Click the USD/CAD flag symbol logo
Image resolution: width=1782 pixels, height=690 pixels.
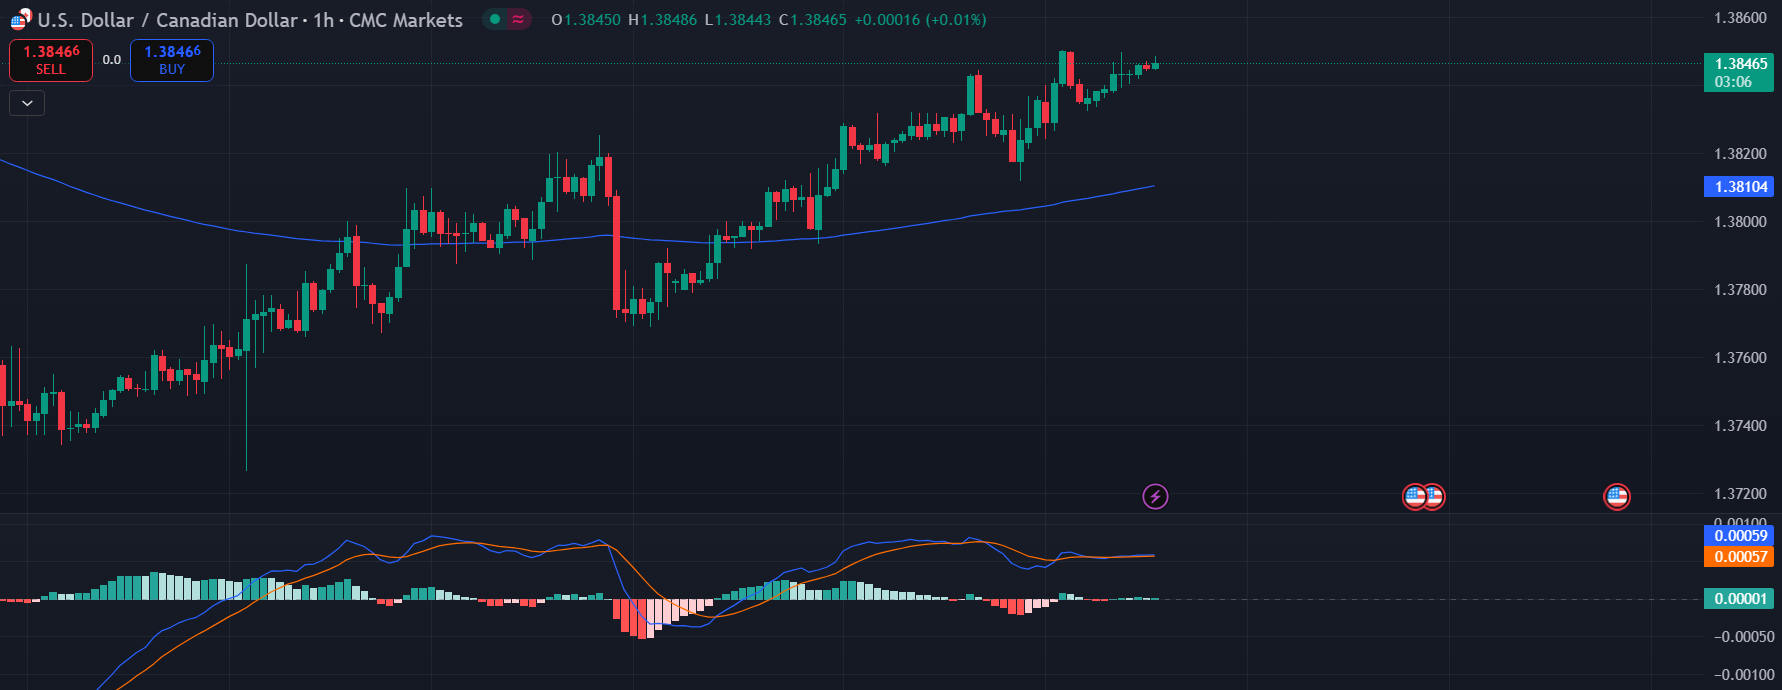pos(20,19)
